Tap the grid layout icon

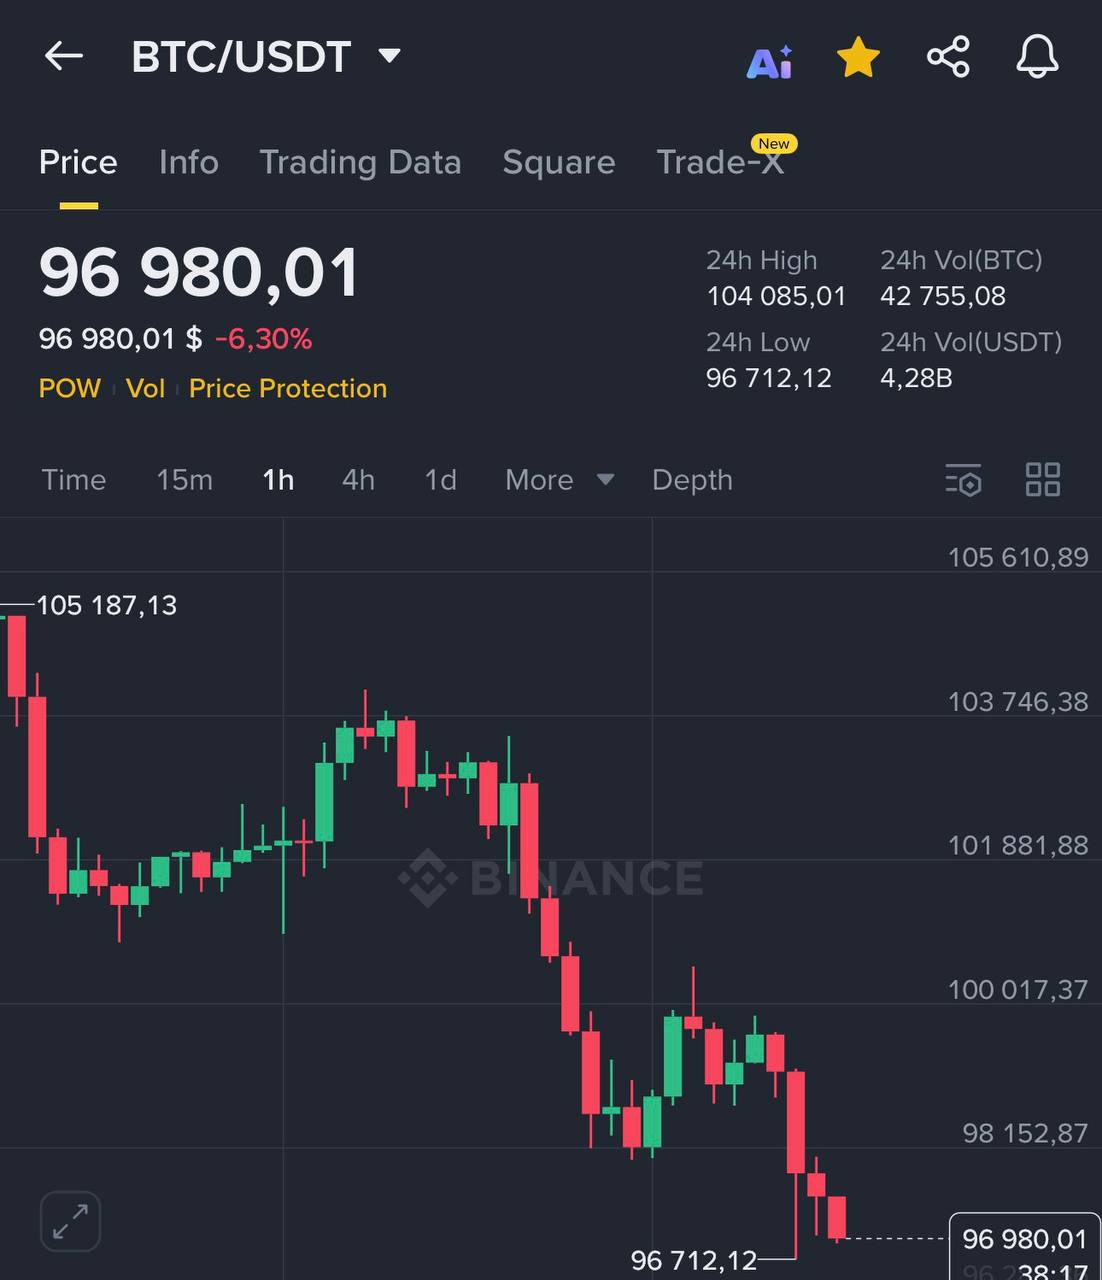[x=1043, y=480]
